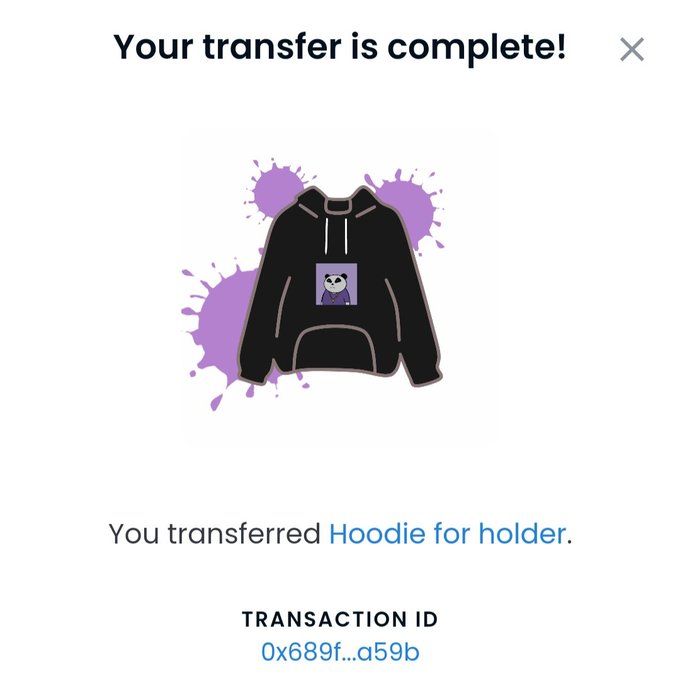
Task: Click the panda picture on the hoodie
Action: coord(336,284)
